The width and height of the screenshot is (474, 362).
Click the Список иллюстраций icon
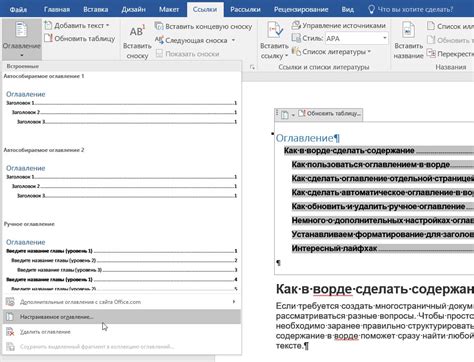point(431,26)
